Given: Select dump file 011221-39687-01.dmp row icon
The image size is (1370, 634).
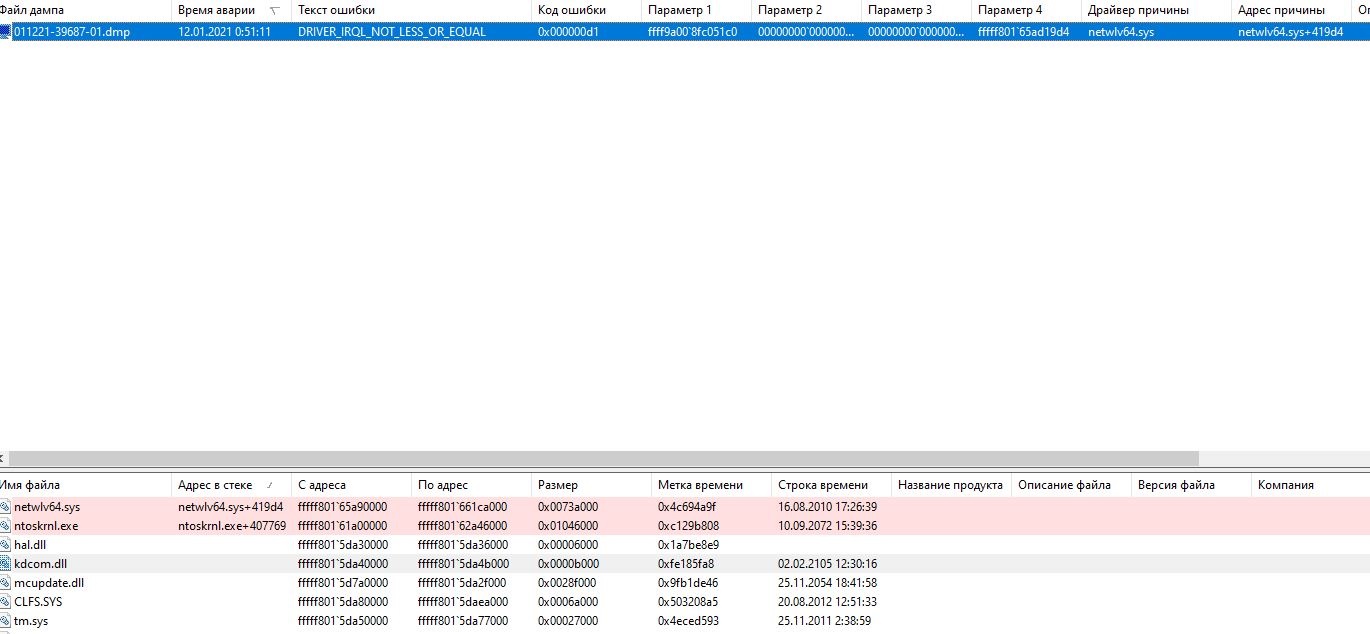Looking at the screenshot, I should [x=6, y=31].
